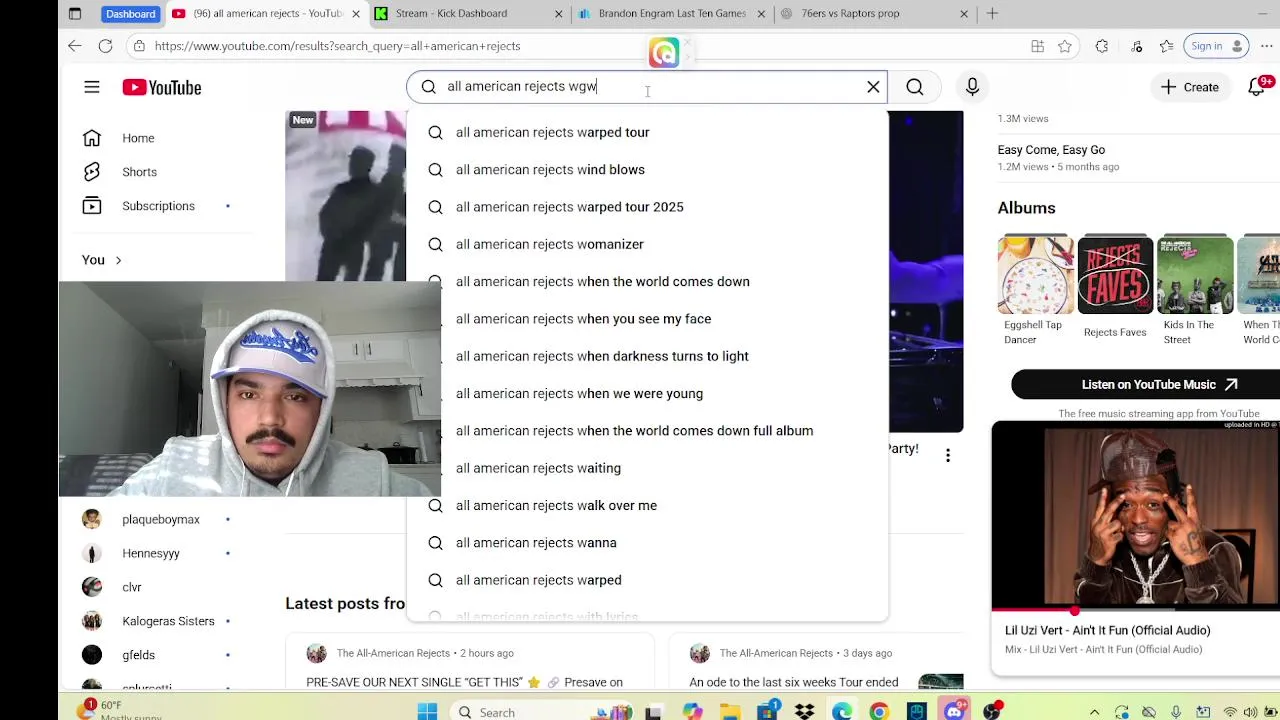Select suggestion 'all american rejects womanizer'
The width and height of the screenshot is (1280, 720).
pyautogui.click(x=647, y=244)
